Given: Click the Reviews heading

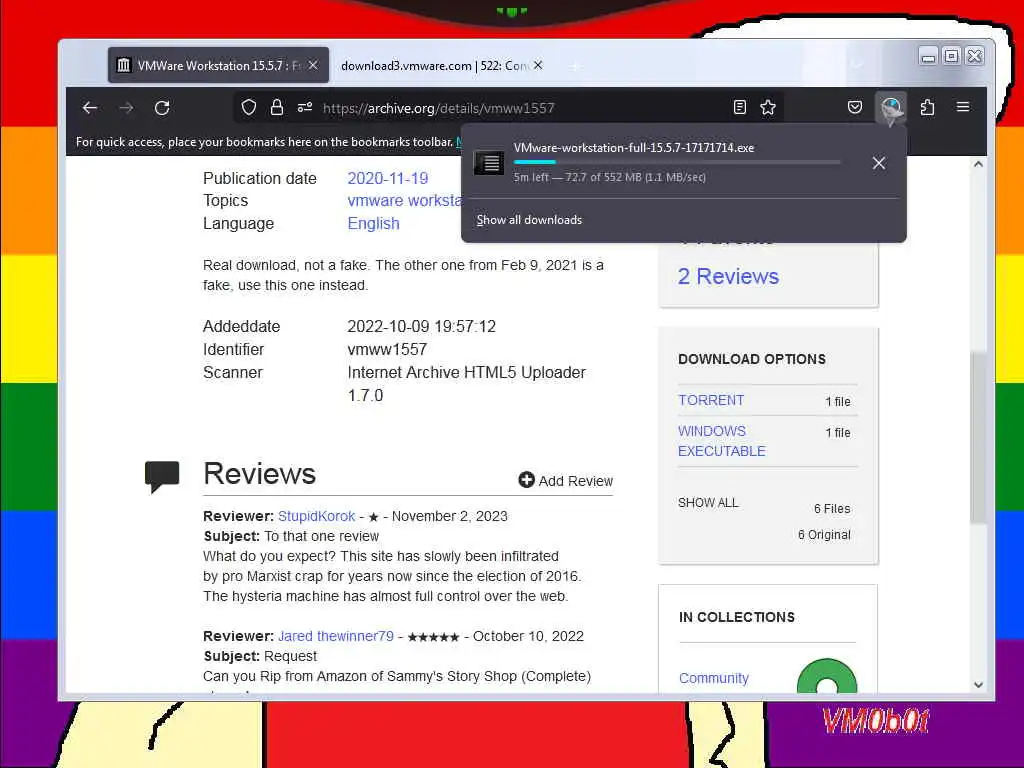Looking at the screenshot, I should pos(259,474).
